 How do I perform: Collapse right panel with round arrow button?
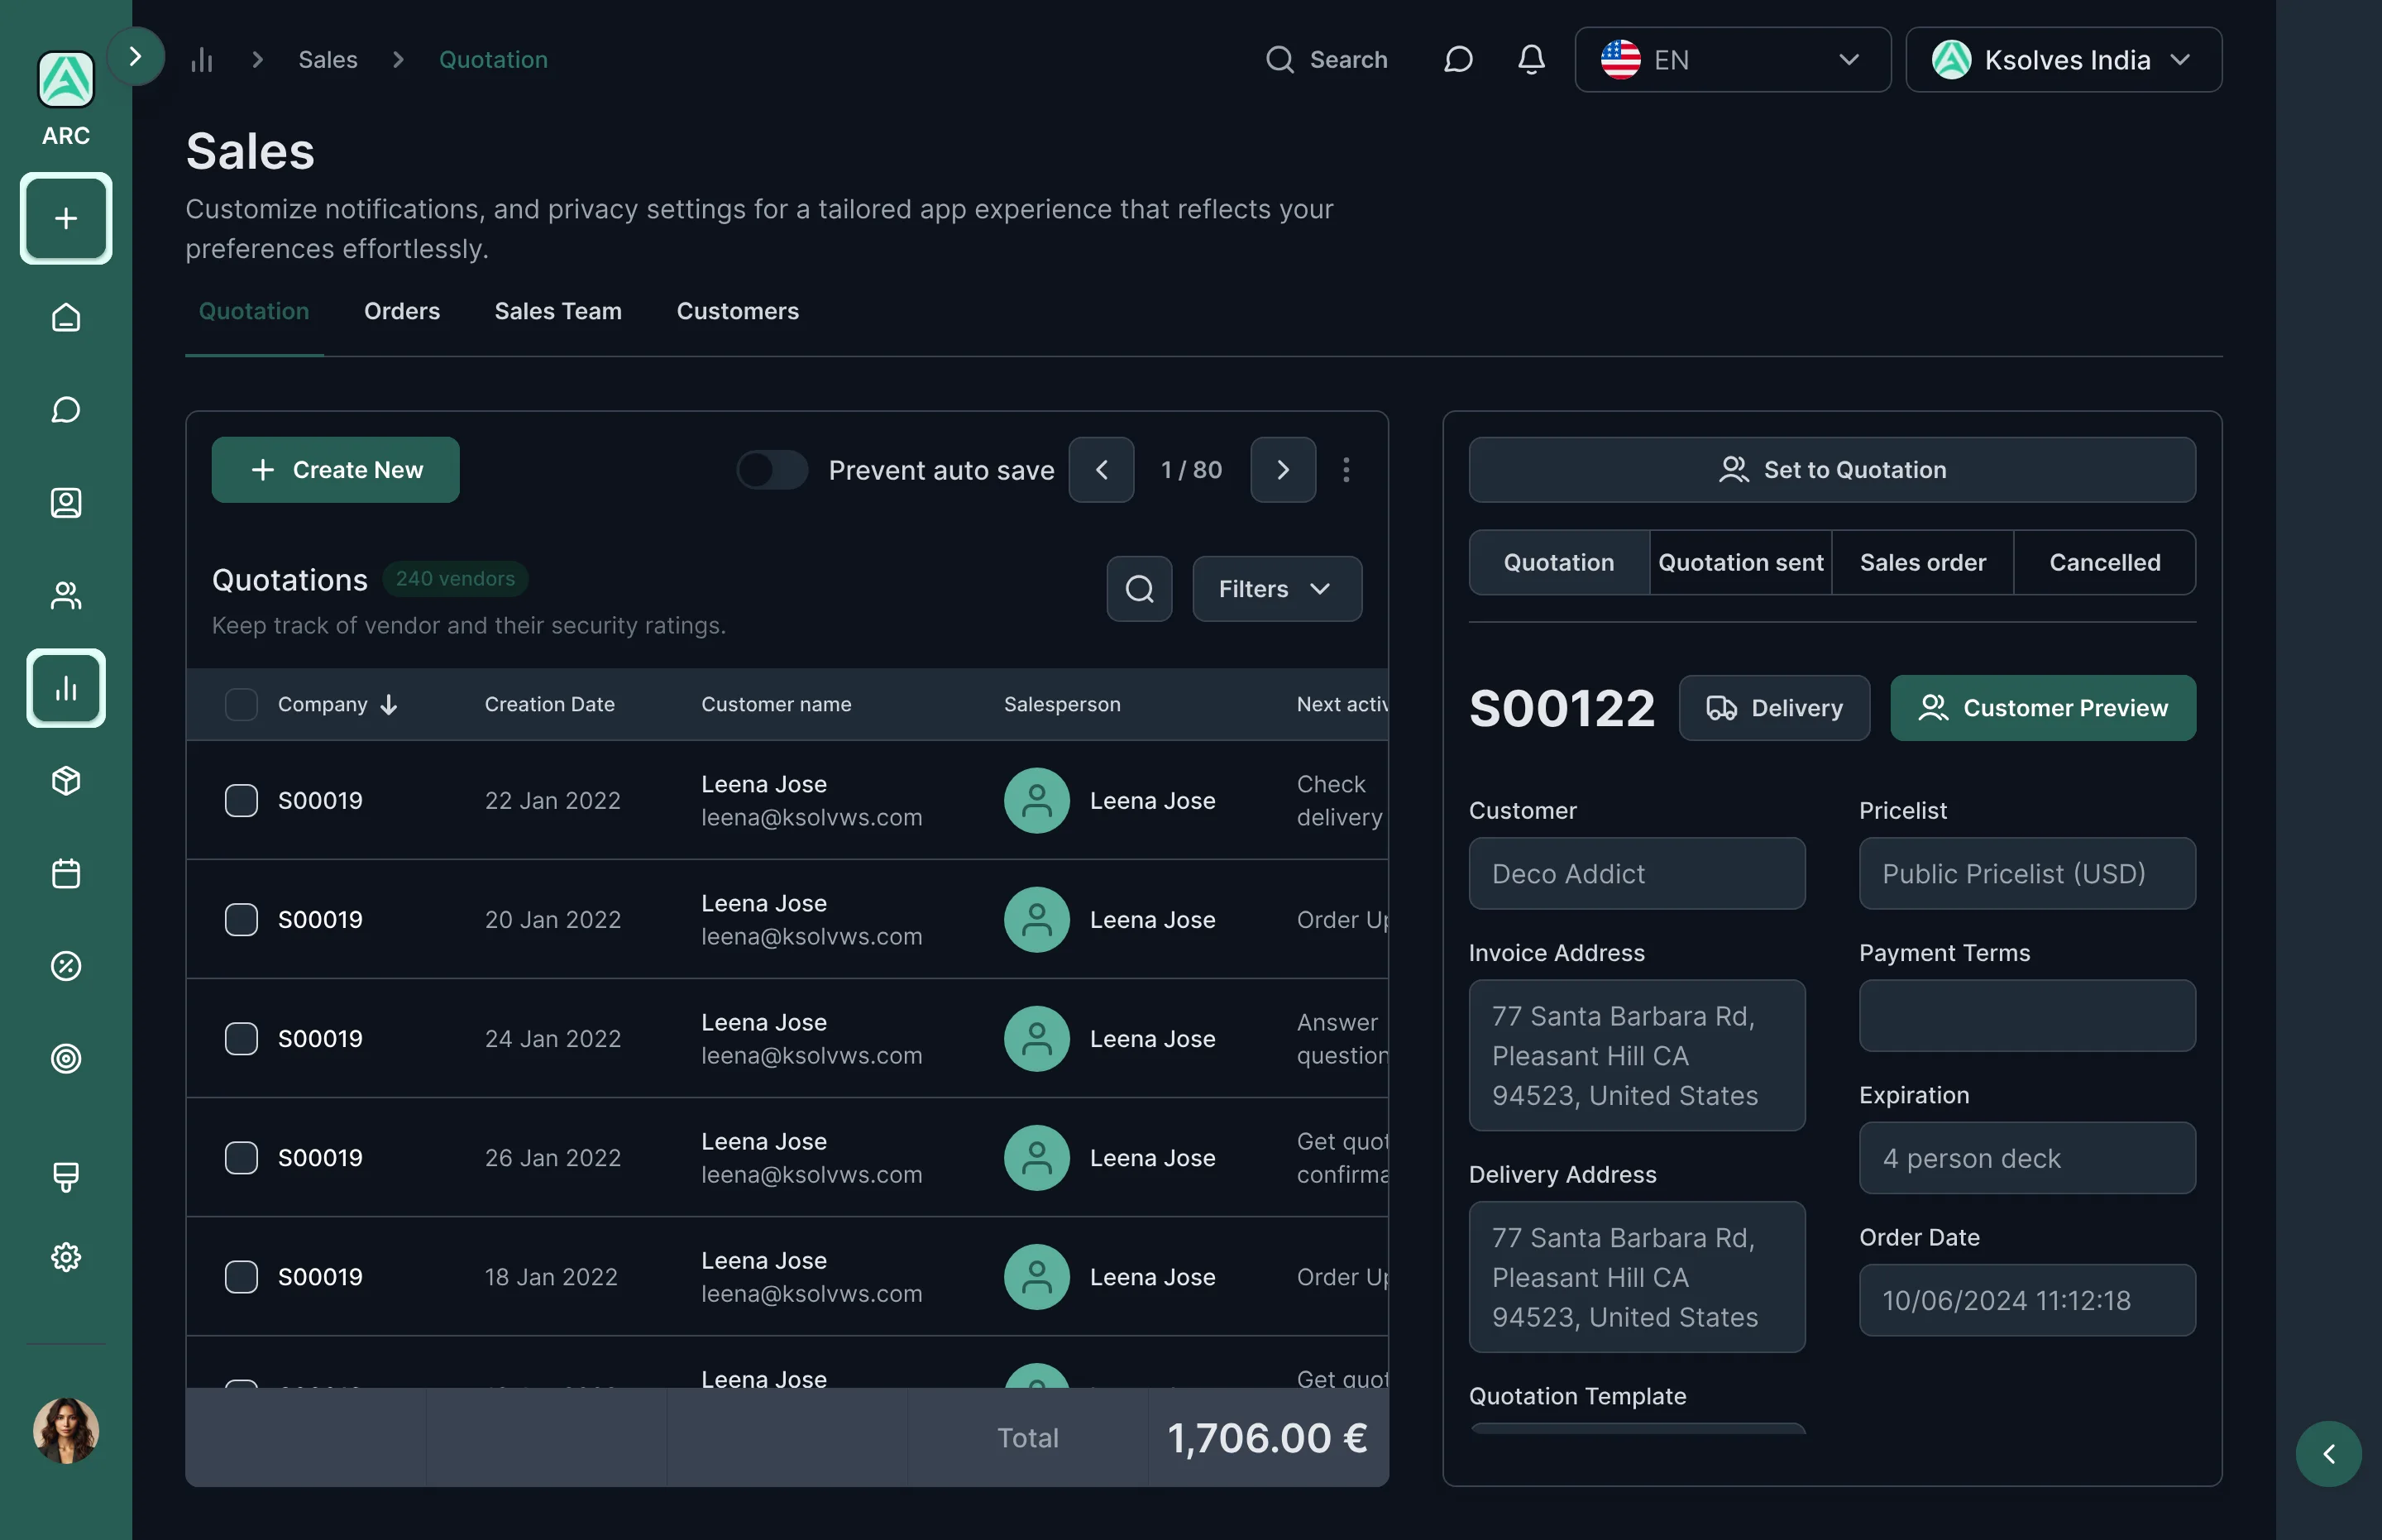pyautogui.click(x=2328, y=1454)
